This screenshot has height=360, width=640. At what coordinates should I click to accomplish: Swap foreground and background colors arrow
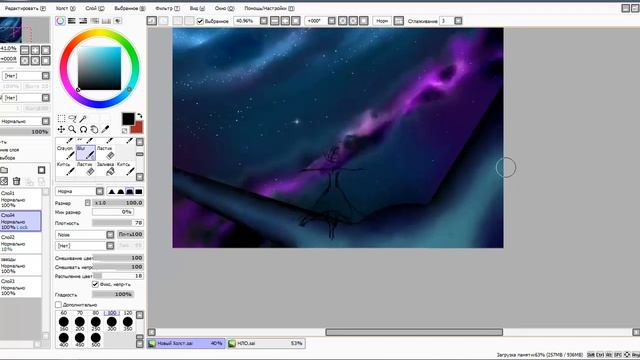pos(140,116)
